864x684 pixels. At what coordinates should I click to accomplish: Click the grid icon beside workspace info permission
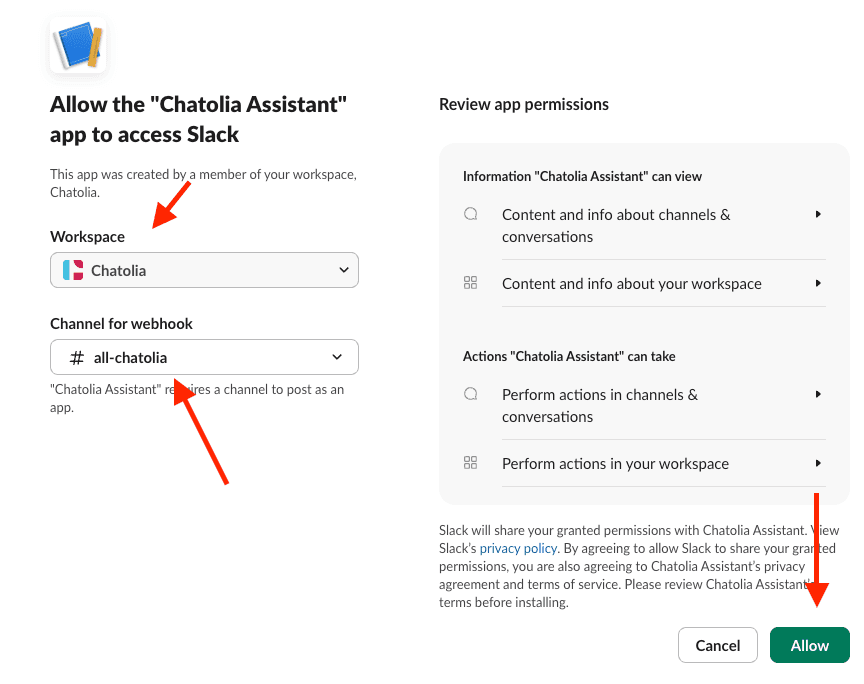(x=471, y=283)
